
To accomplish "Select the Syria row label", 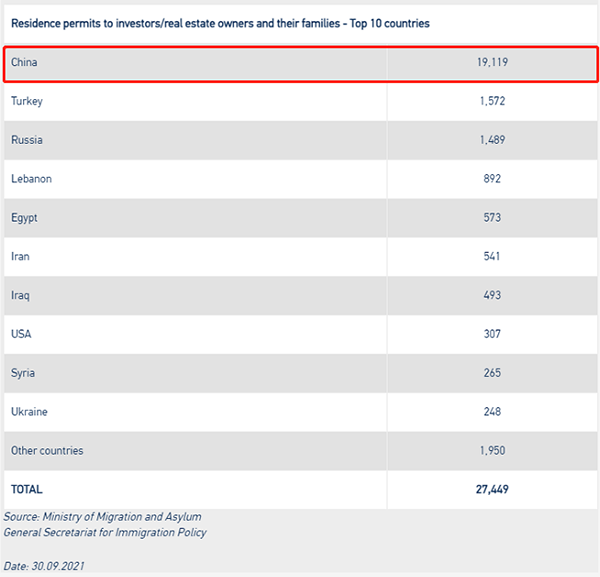I will (23, 373).
